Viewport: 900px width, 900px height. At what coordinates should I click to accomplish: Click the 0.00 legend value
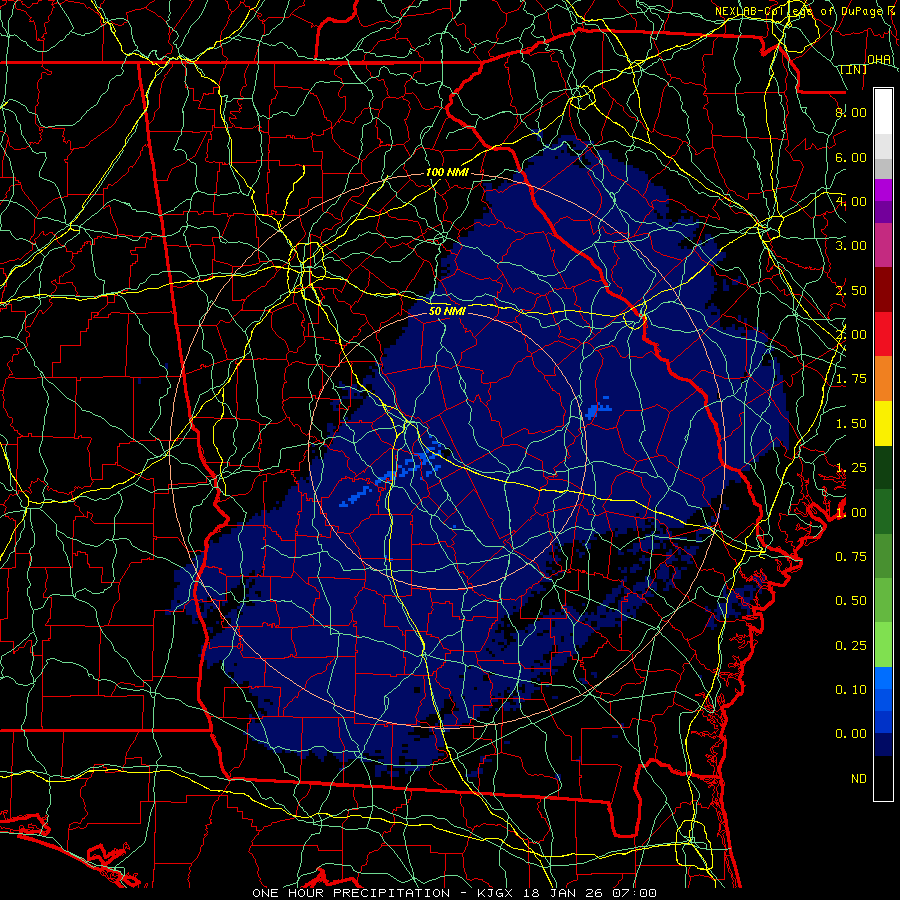pos(851,734)
